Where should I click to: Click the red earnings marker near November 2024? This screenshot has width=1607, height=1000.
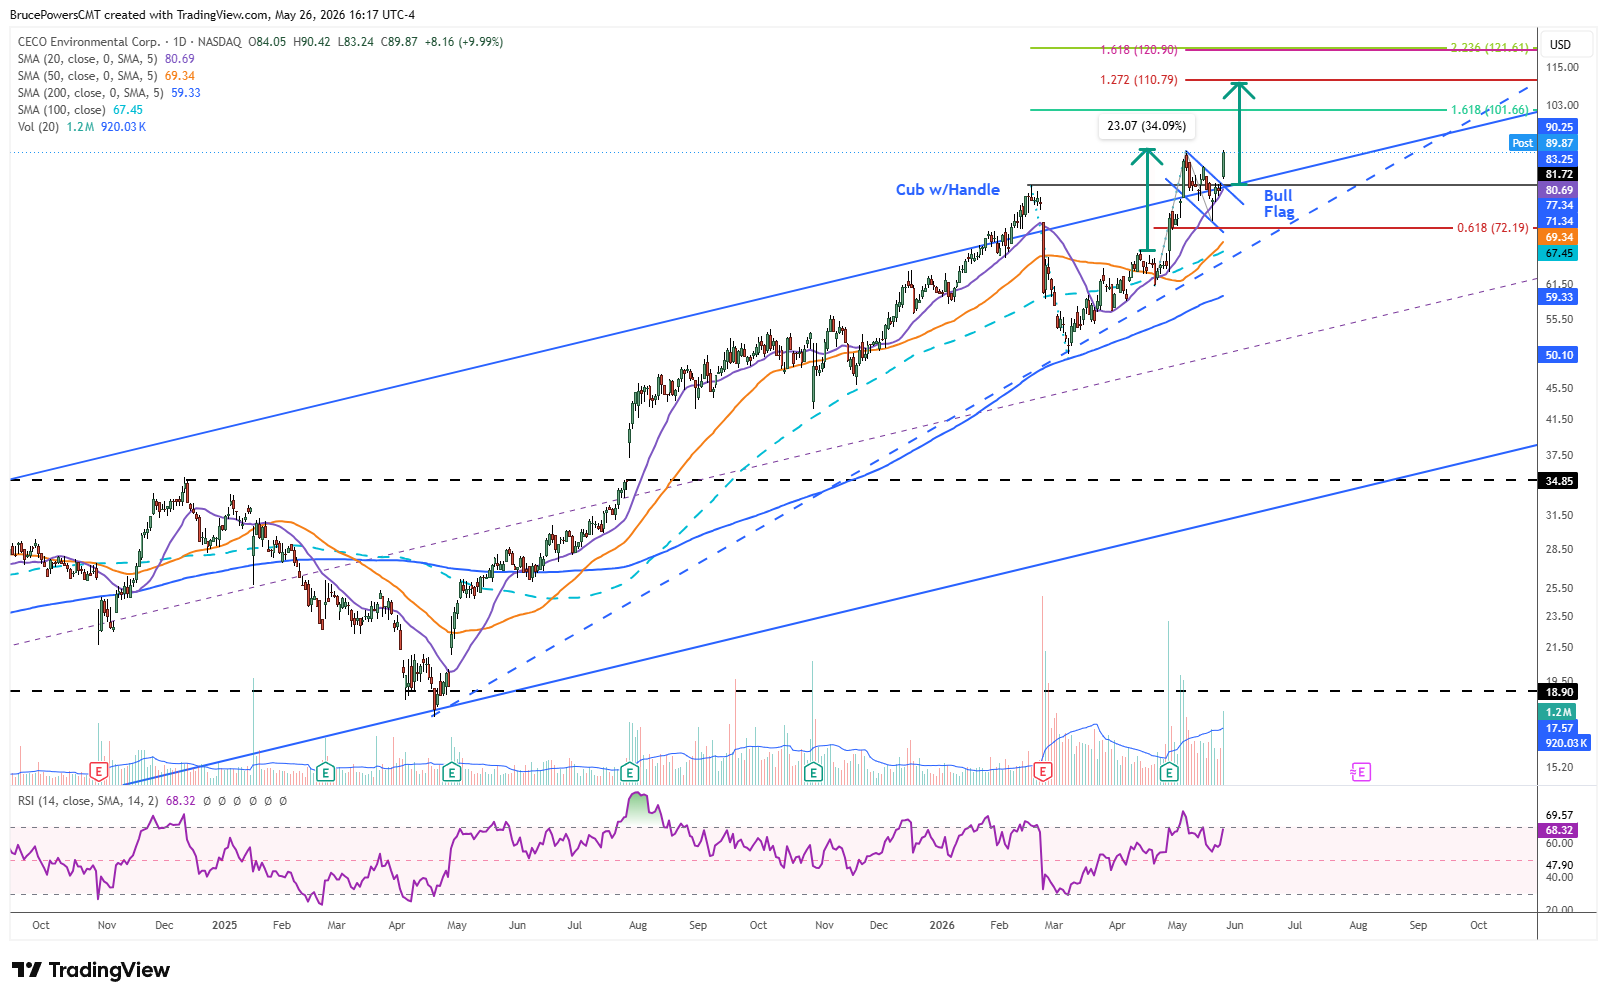pyautogui.click(x=98, y=771)
